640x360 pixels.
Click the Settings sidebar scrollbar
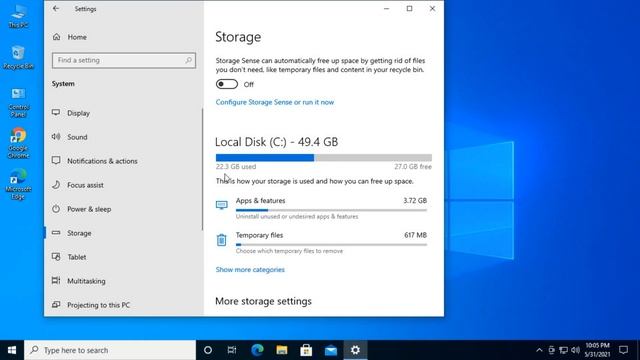tap(202, 169)
